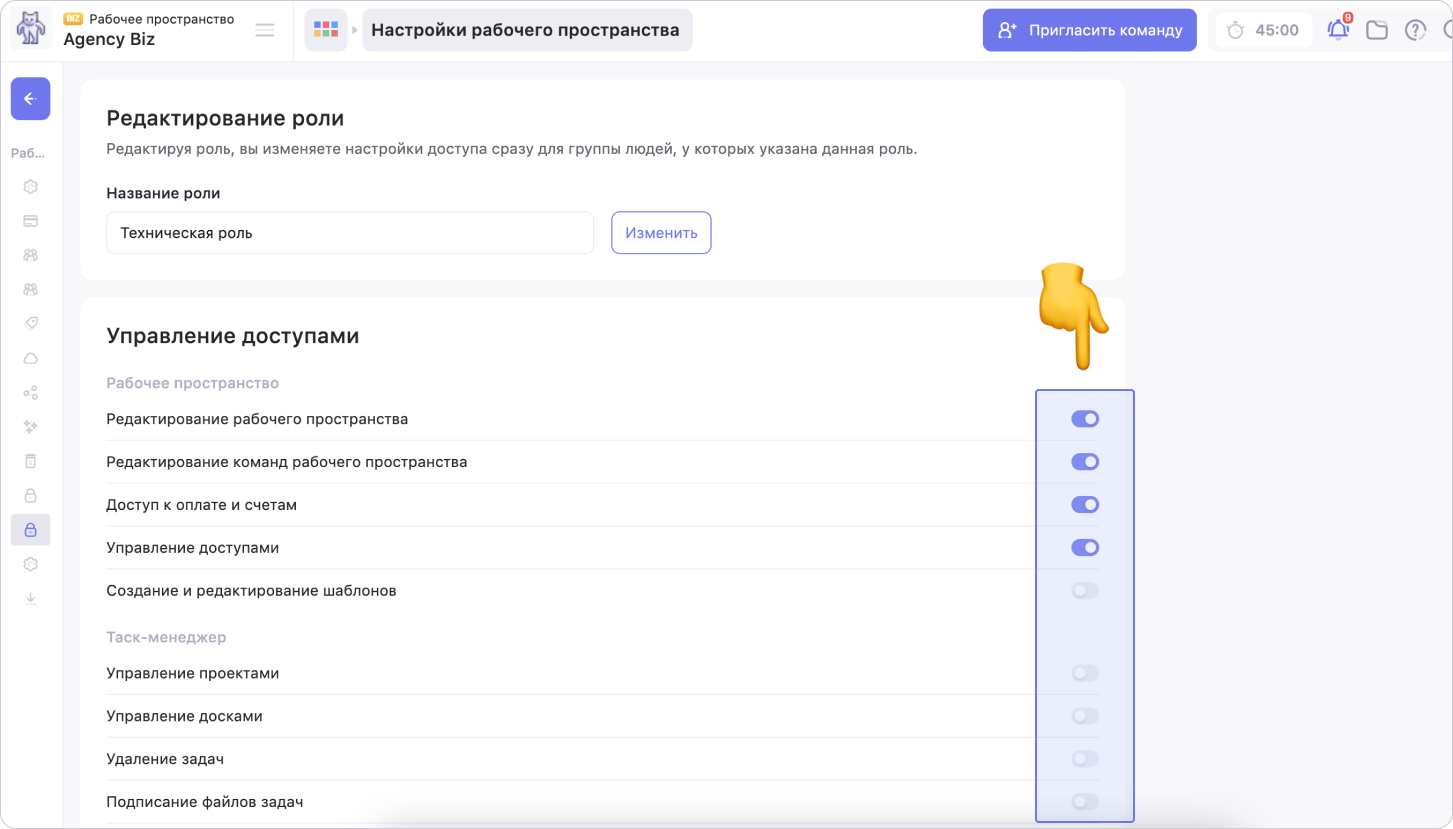This screenshot has height=829, width=1453.
Task: Open the billing card icon in sidebar
Action: [30, 221]
